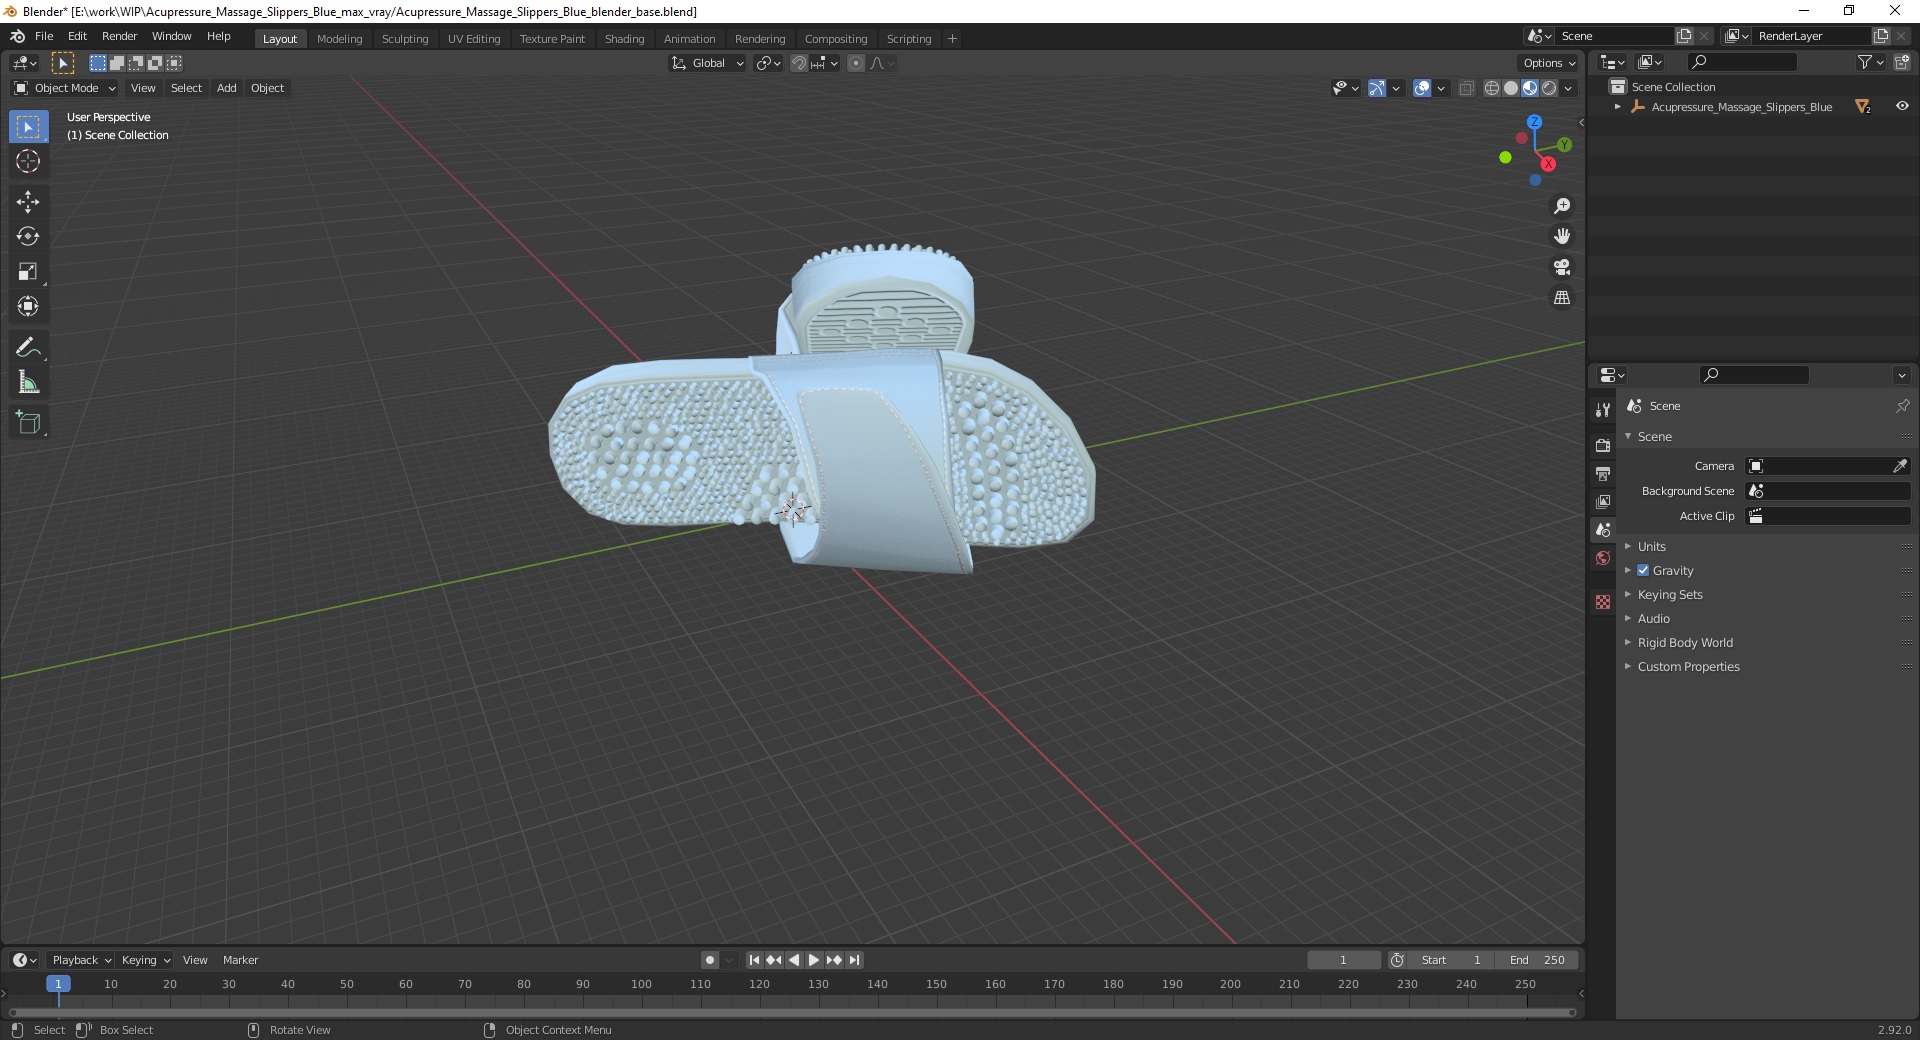Click the End frame value field
The width and height of the screenshot is (1920, 1040).
tap(1538, 960)
